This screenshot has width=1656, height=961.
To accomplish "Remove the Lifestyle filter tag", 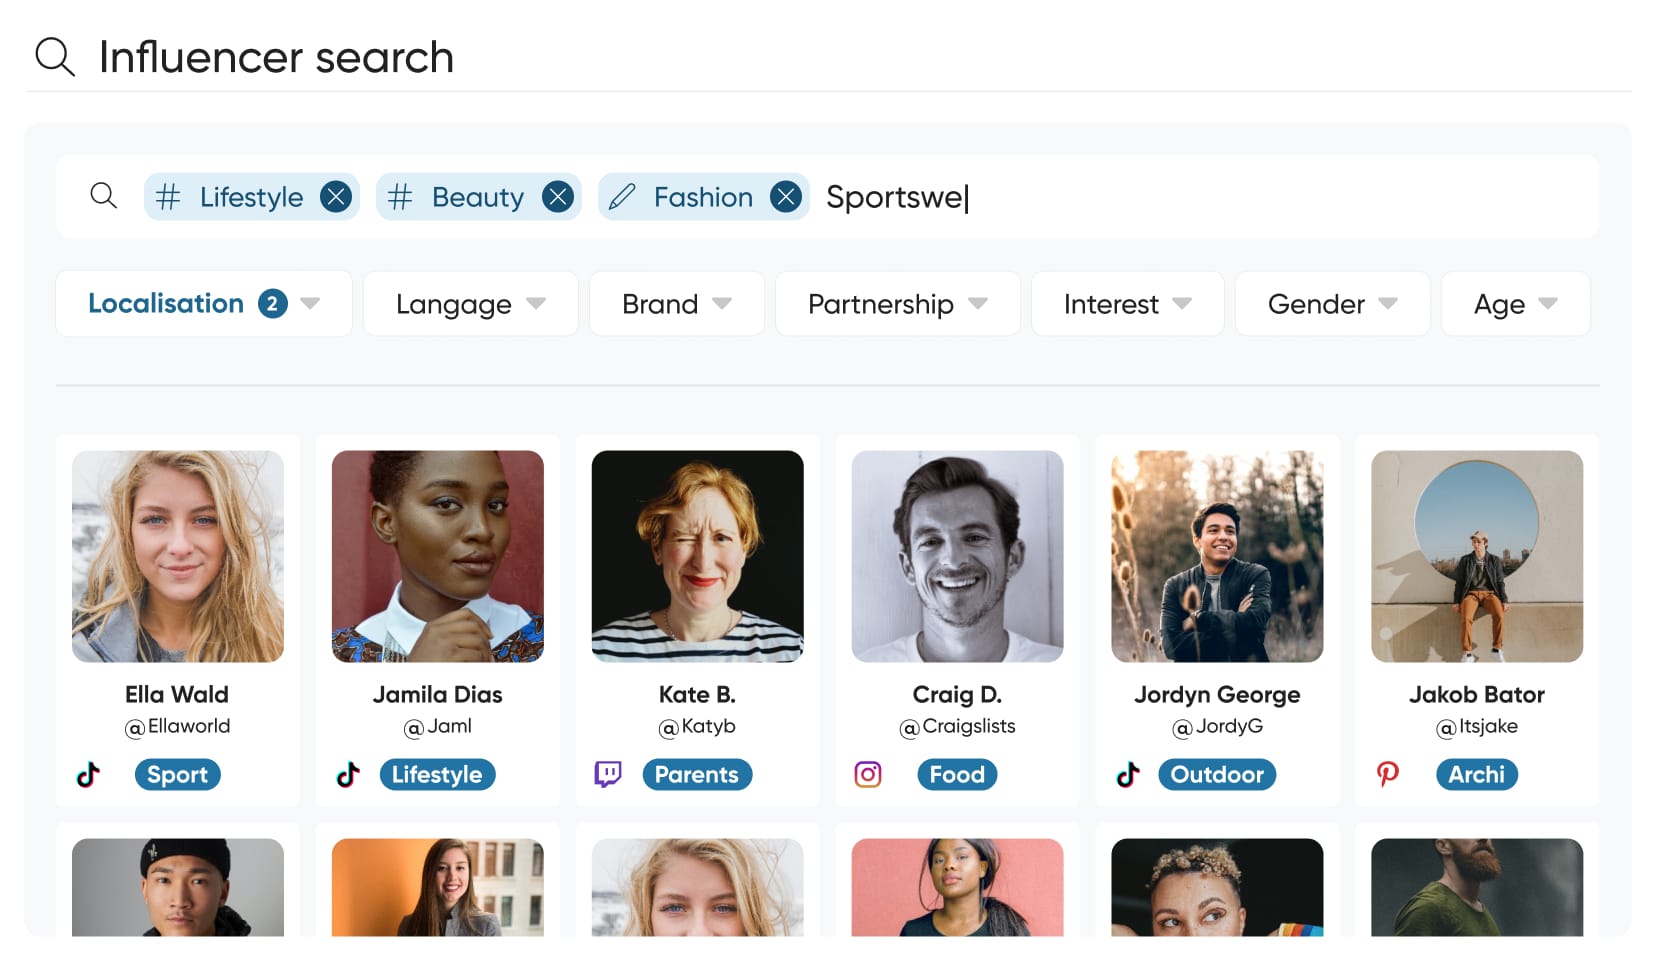I will [x=336, y=197].
